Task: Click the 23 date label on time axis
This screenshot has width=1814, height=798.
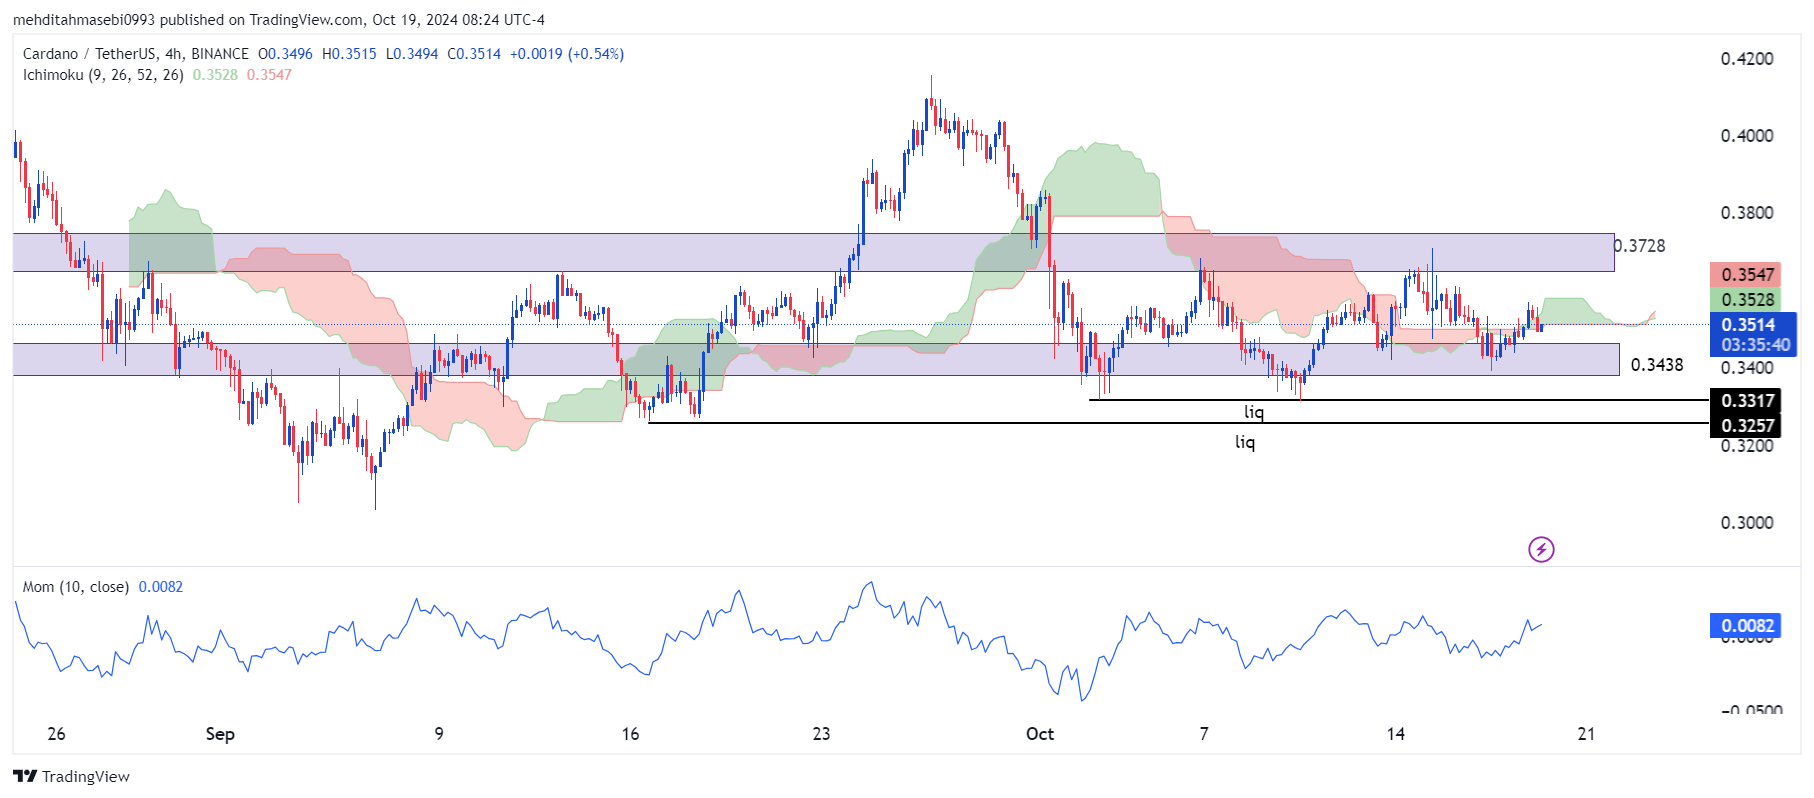Action: 821,734
